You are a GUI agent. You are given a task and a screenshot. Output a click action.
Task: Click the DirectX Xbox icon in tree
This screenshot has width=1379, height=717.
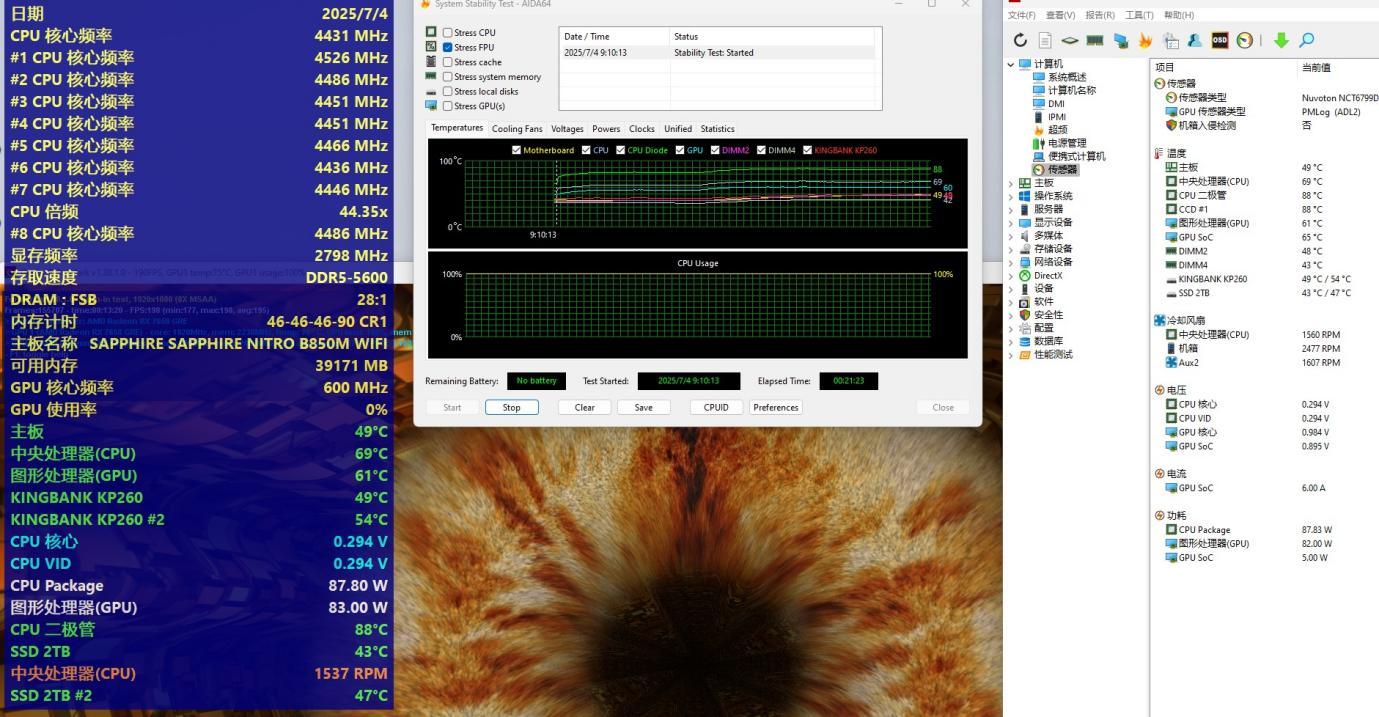tap(1024, 276)
